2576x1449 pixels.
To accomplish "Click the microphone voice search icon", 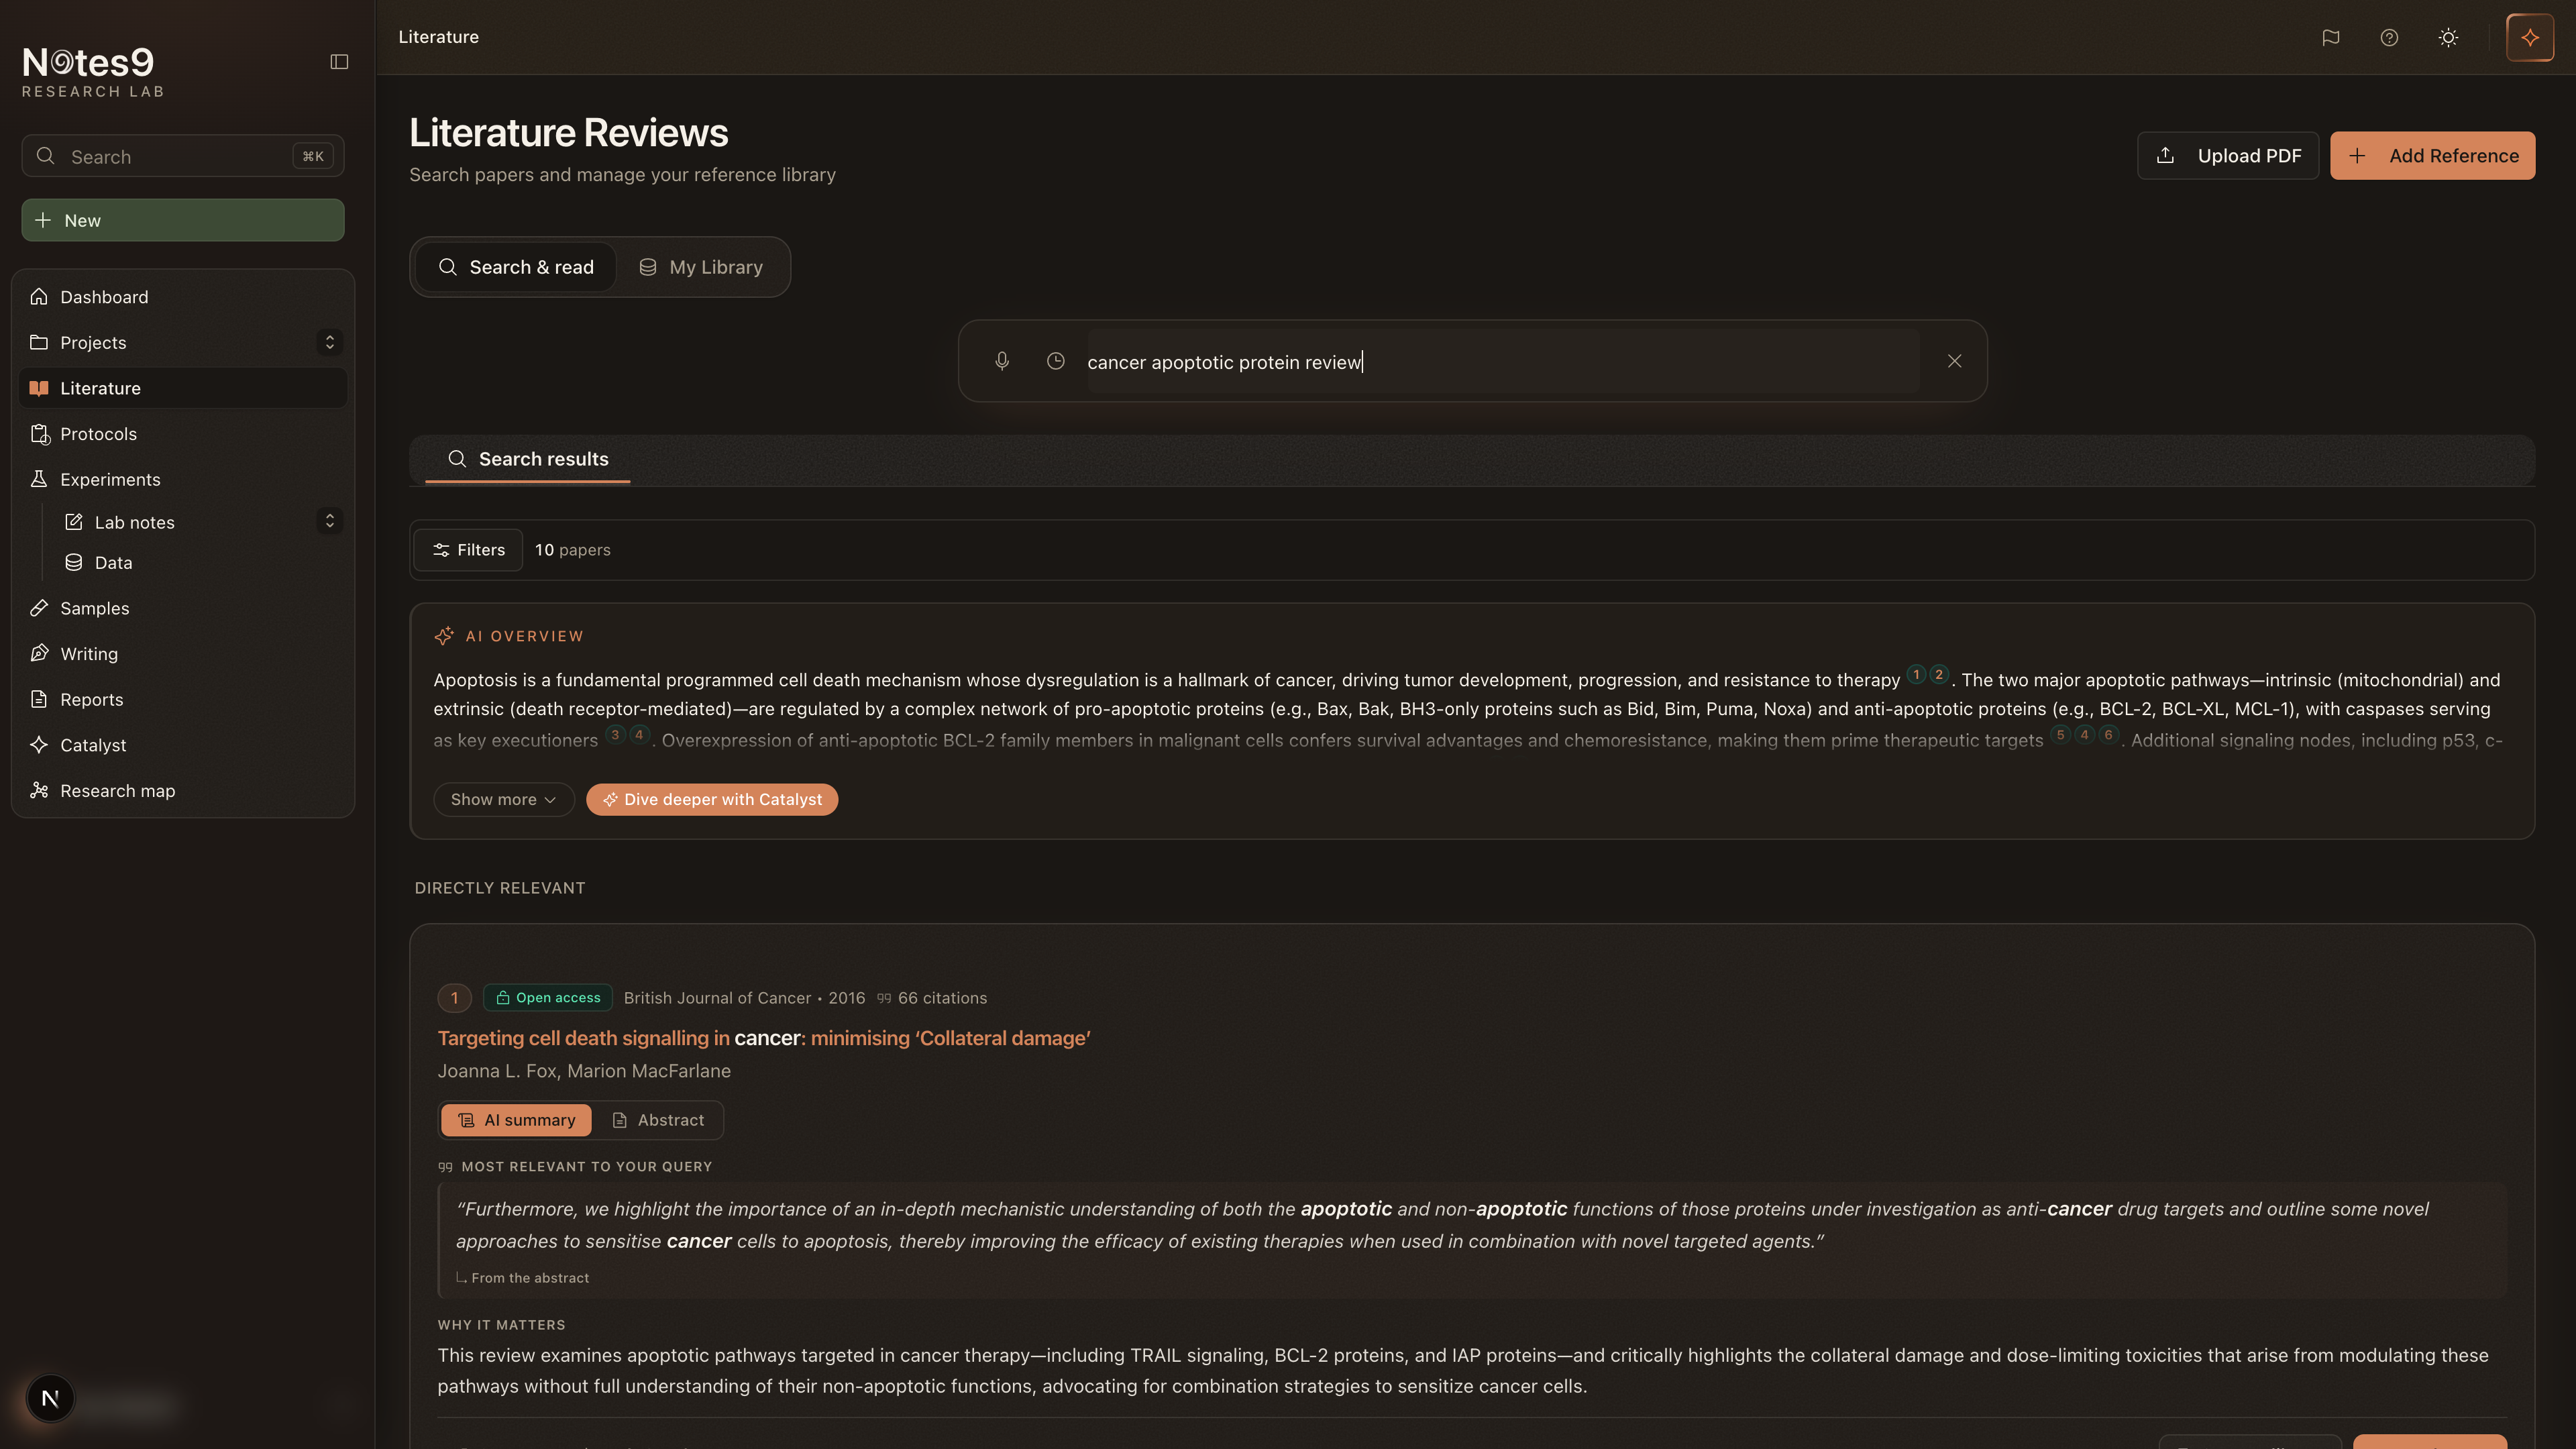I will point(1002,361).
